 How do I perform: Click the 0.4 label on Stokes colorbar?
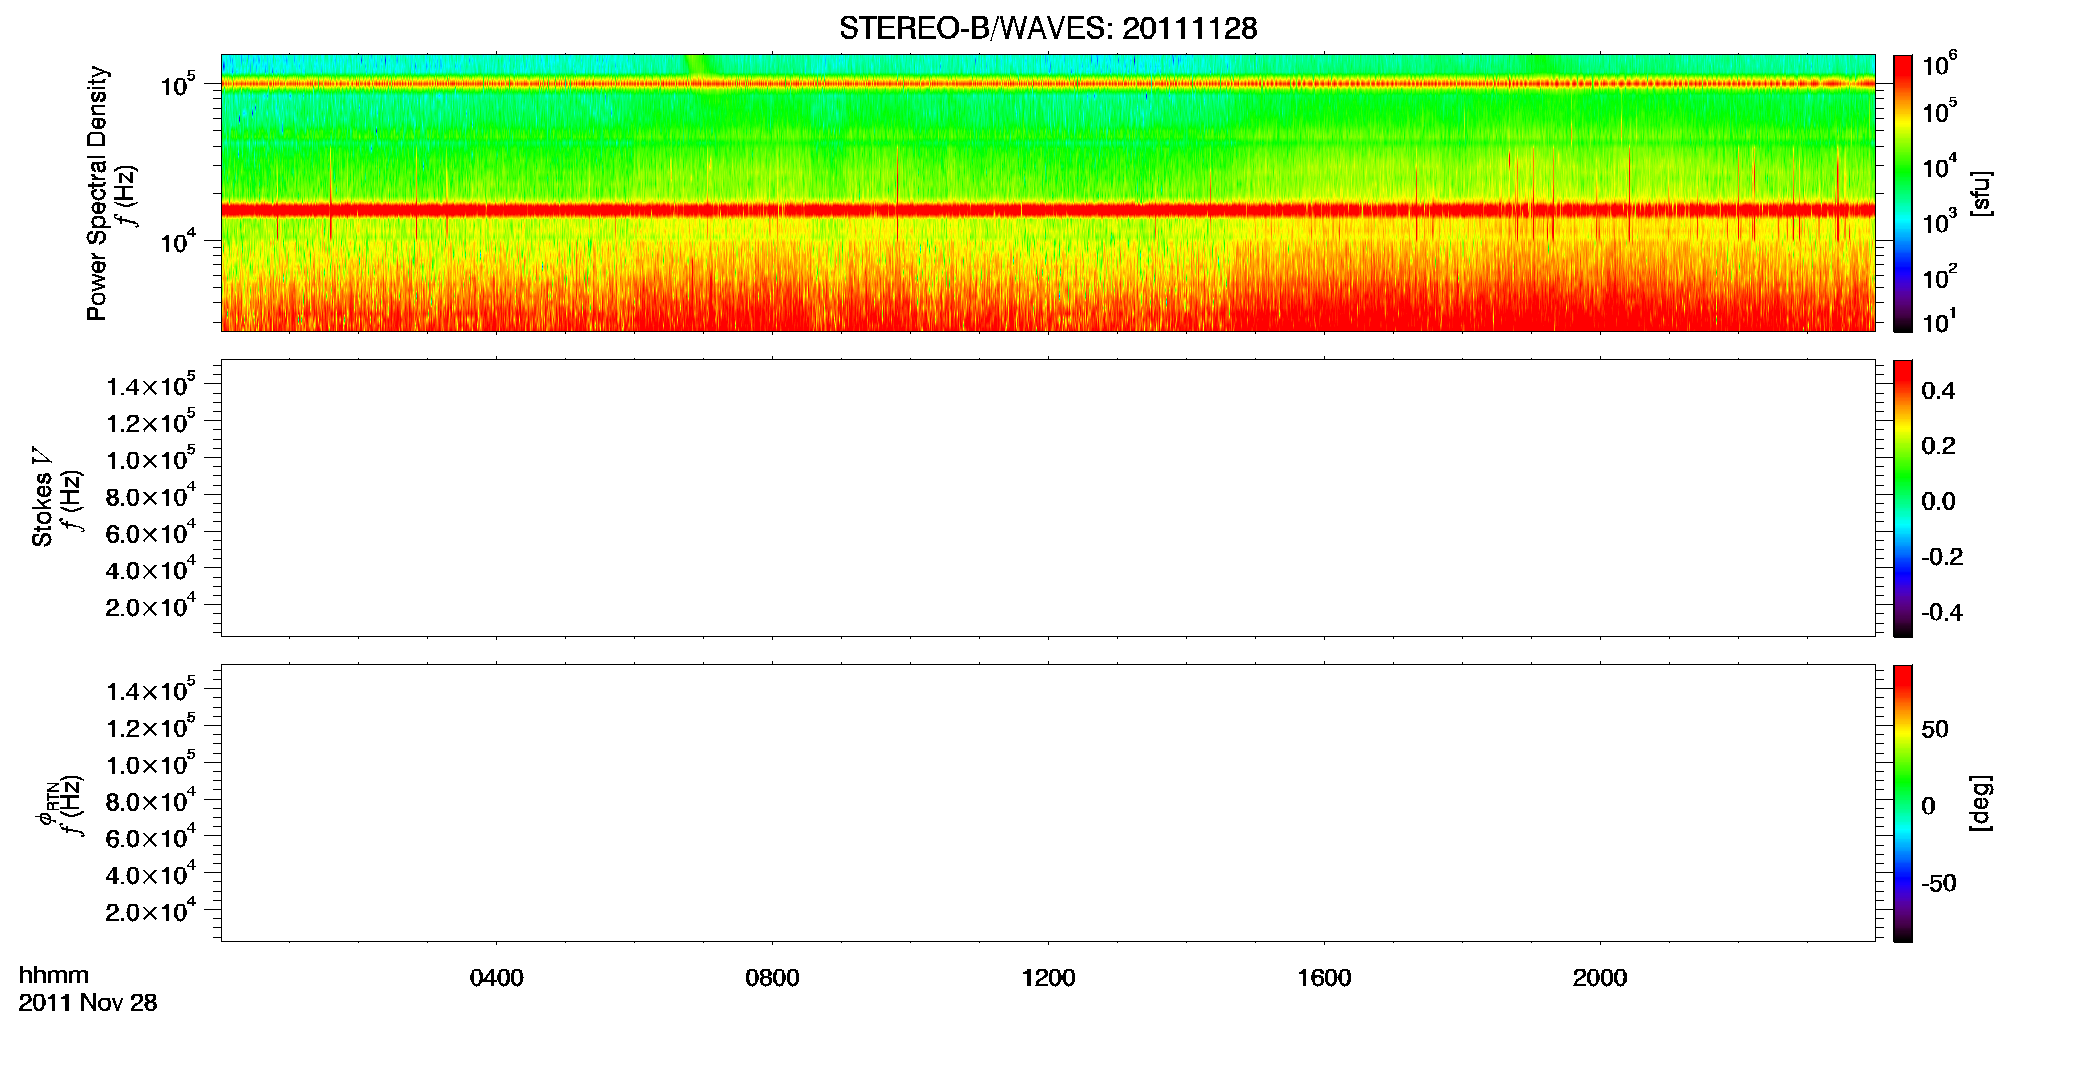pyautogui.click(x=1938, y=391)
